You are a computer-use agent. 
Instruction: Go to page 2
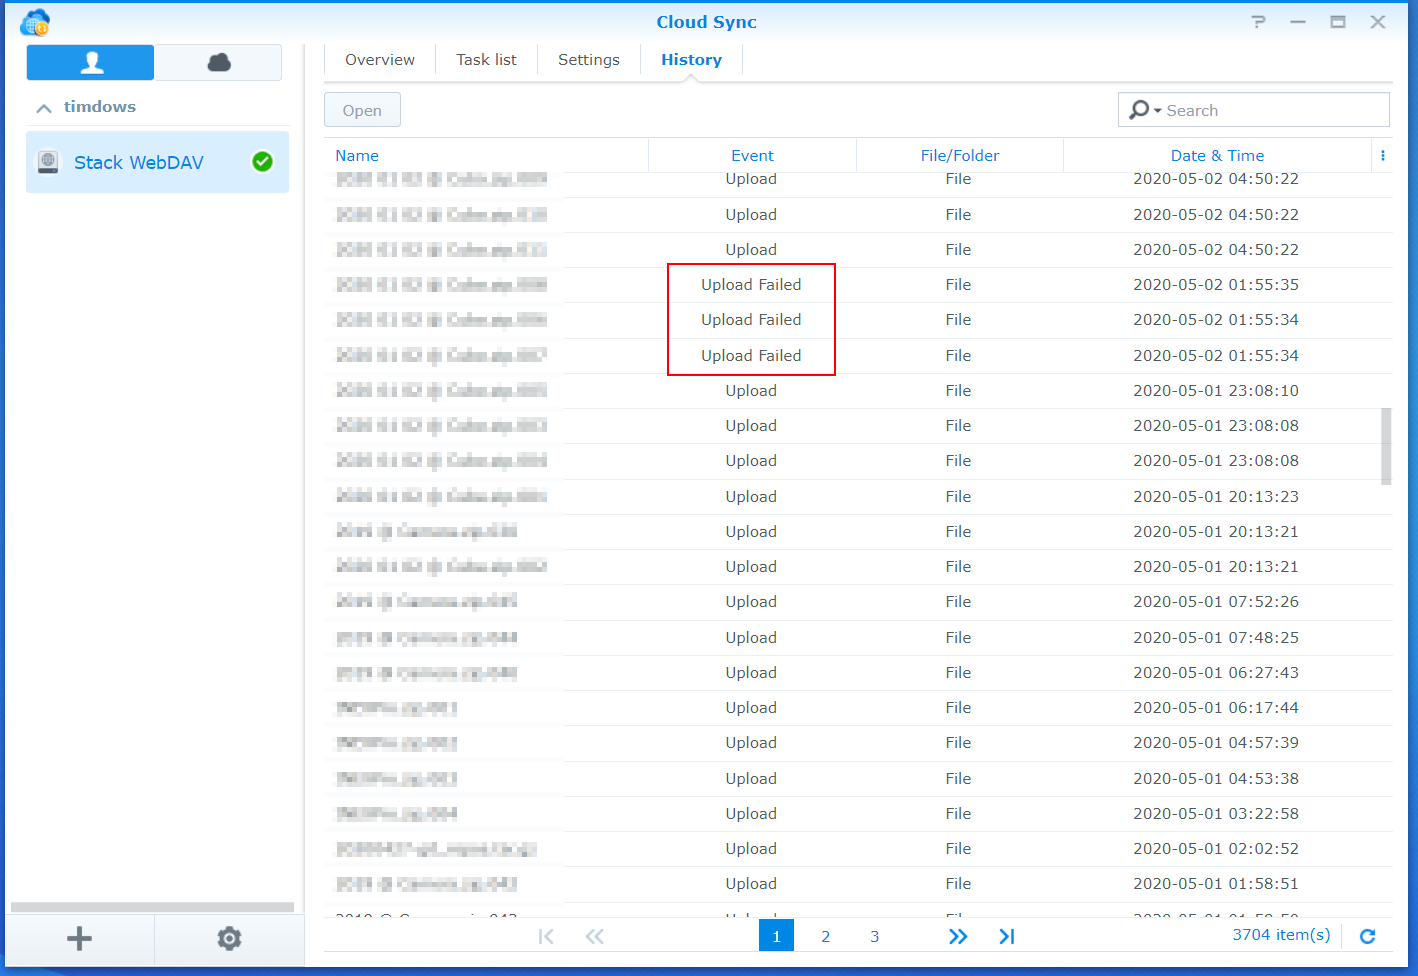[x=825, y=936]
